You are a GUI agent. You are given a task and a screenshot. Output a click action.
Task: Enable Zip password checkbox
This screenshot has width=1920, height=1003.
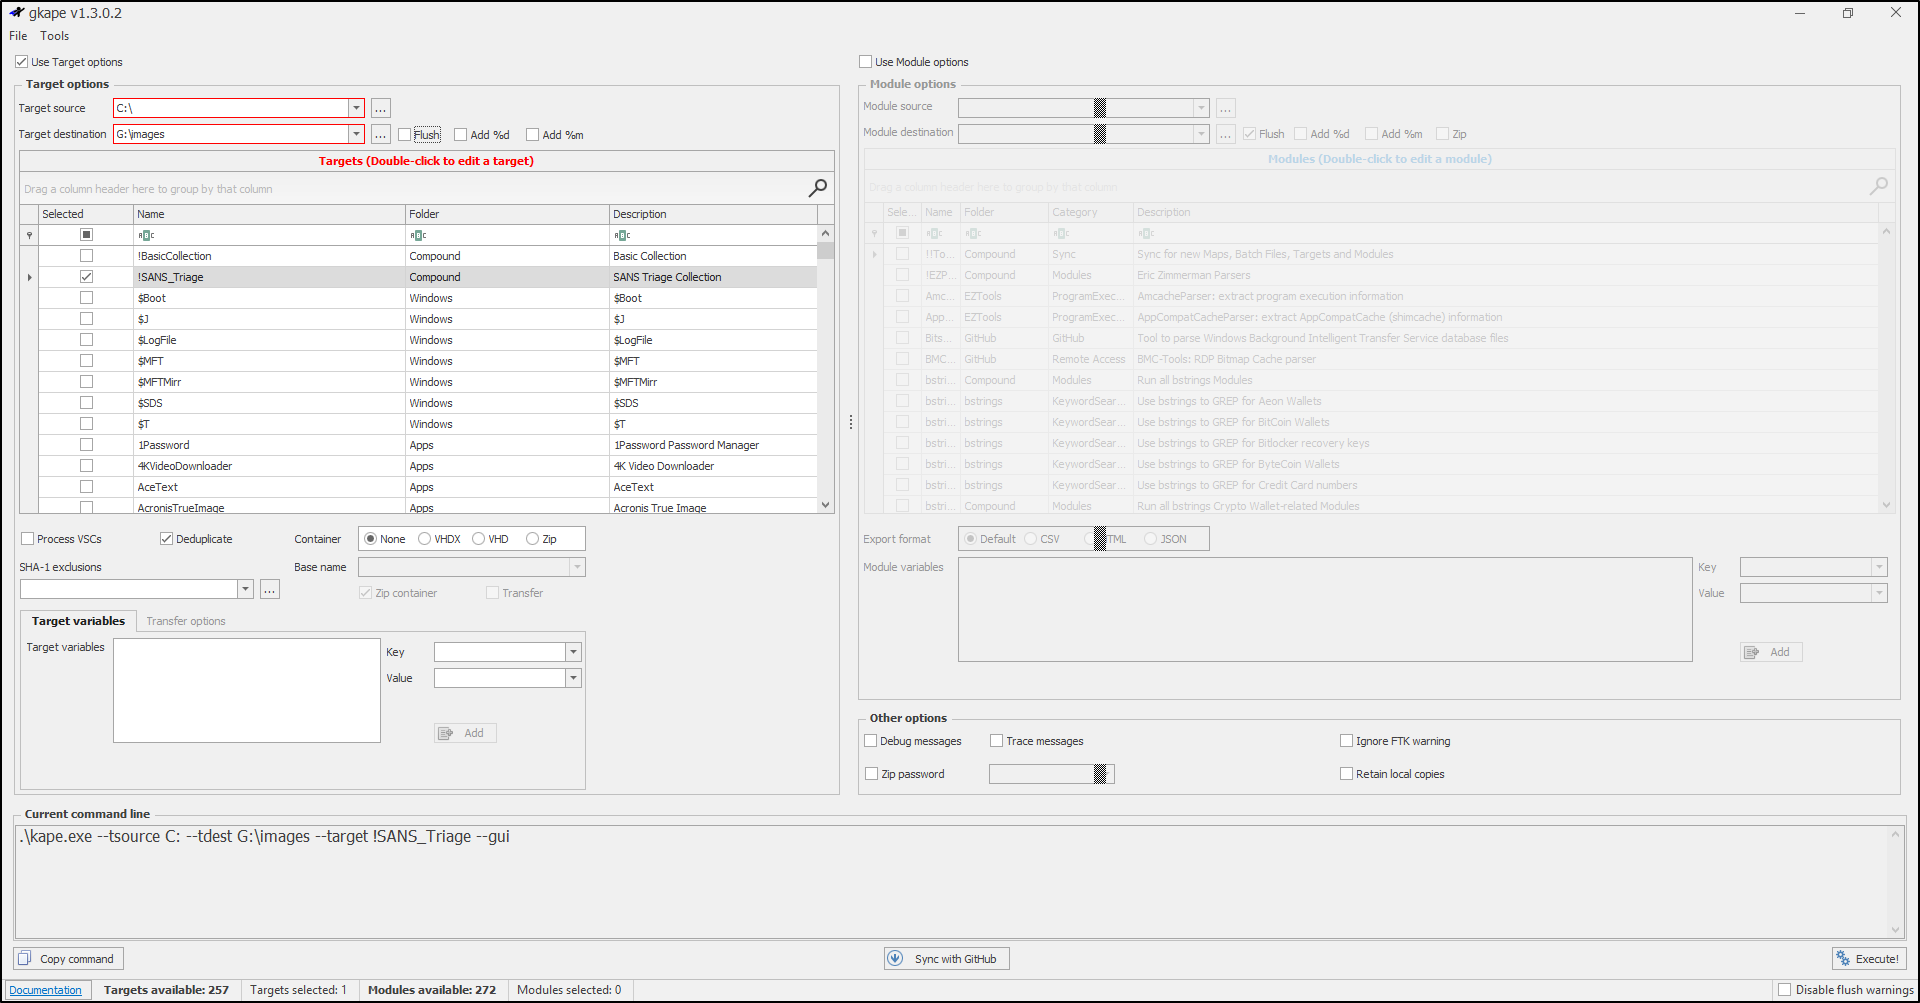871,774
